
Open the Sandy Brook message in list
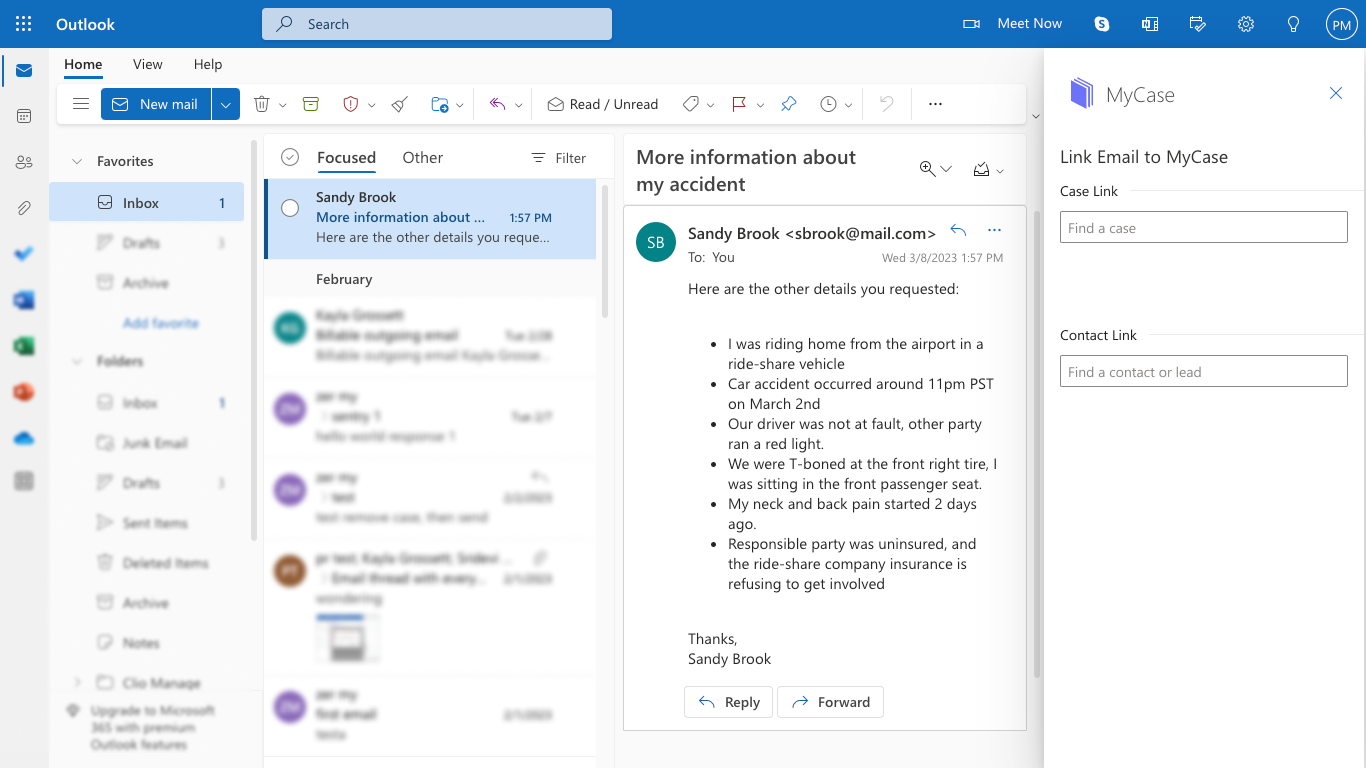point(430,218)
